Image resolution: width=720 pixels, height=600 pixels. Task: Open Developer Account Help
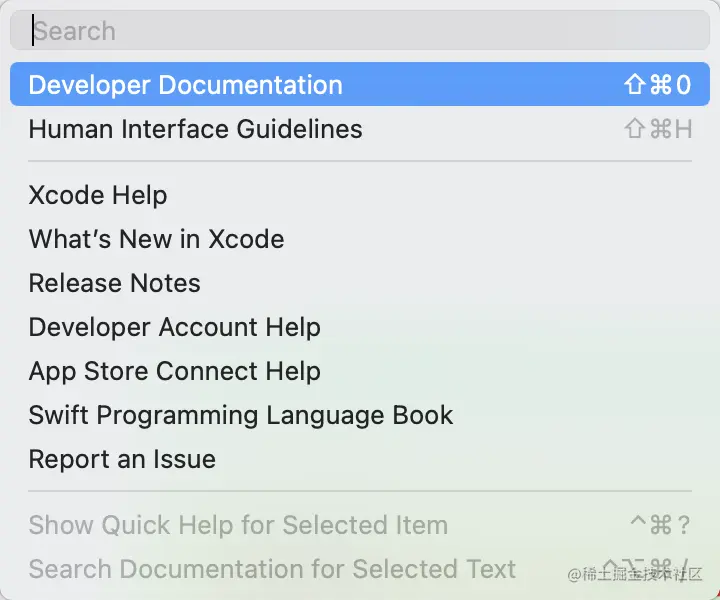(x=360, y=327)
